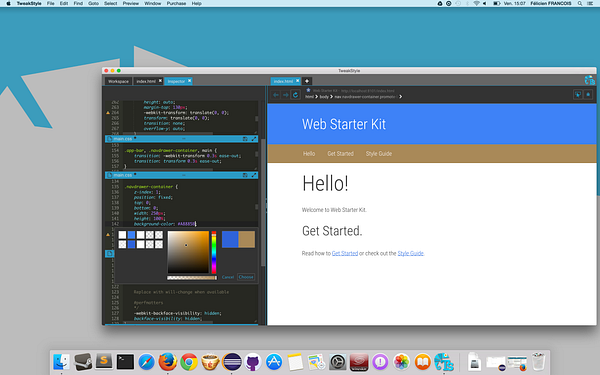
Task: Close the preview index.html tab
Action: pos(298,81)
